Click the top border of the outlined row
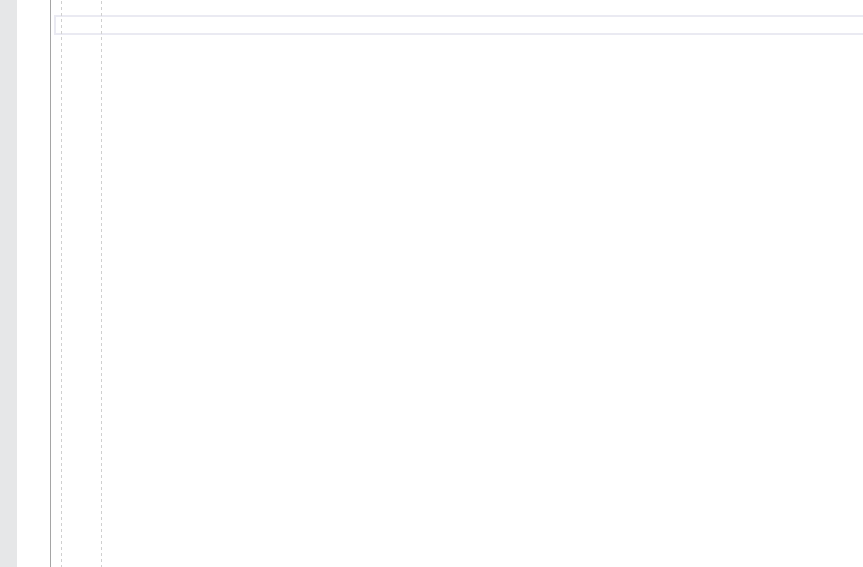The height and width of the screenshot is (567, 863). pos(458,17)
